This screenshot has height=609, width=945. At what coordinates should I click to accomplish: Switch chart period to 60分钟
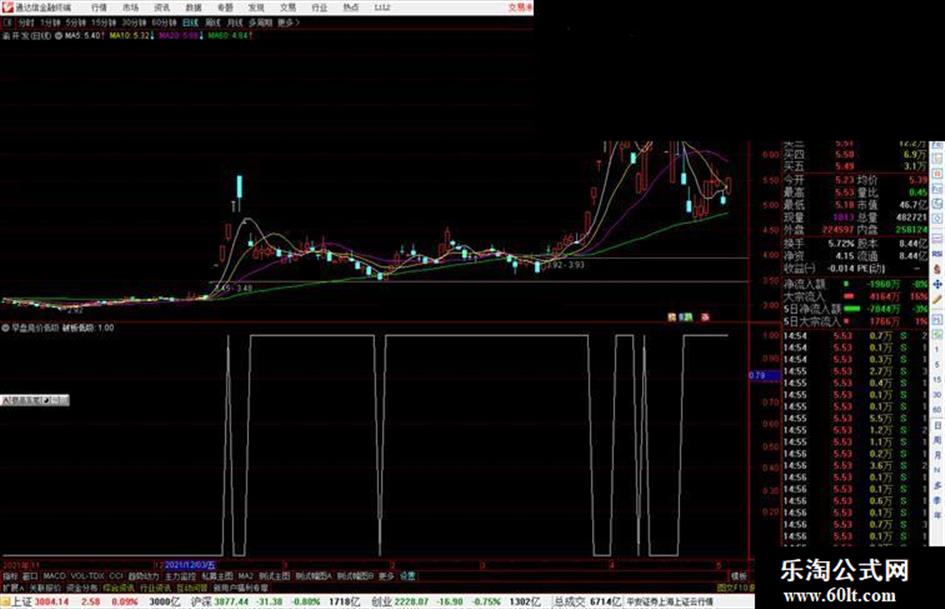tap(164, 22)
